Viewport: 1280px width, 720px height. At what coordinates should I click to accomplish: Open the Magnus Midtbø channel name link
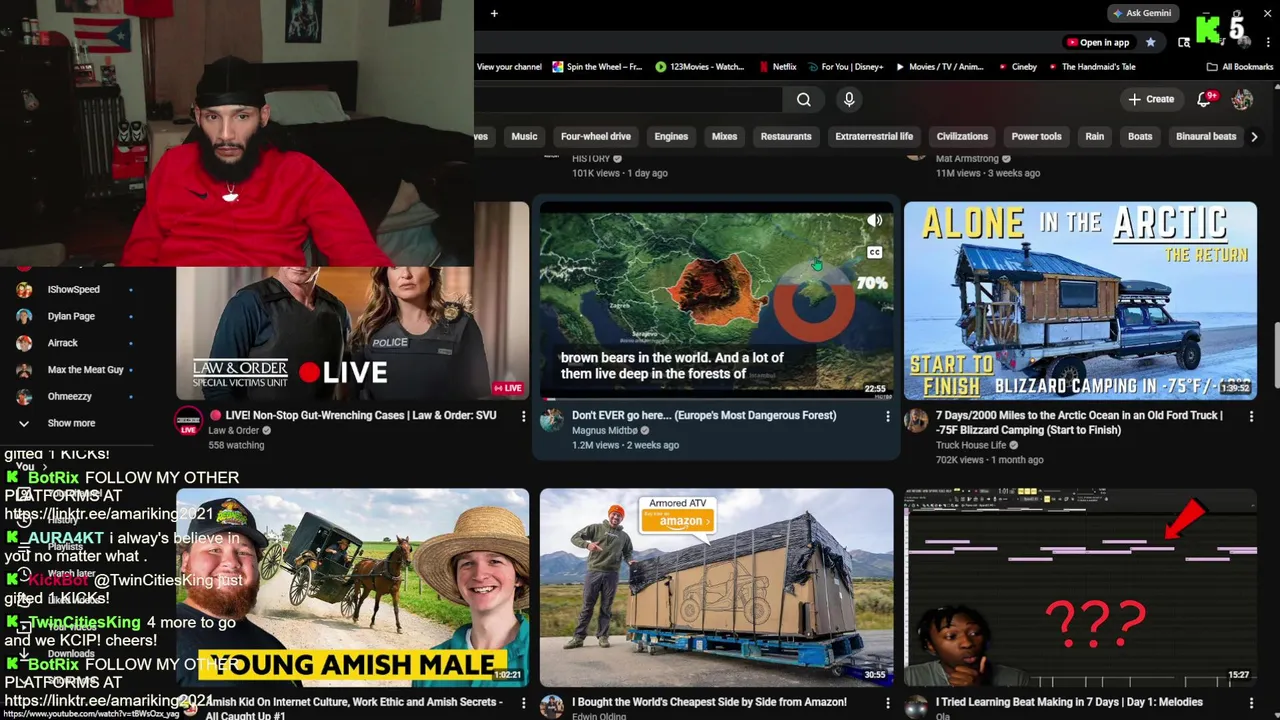click(x=605, y=431)
